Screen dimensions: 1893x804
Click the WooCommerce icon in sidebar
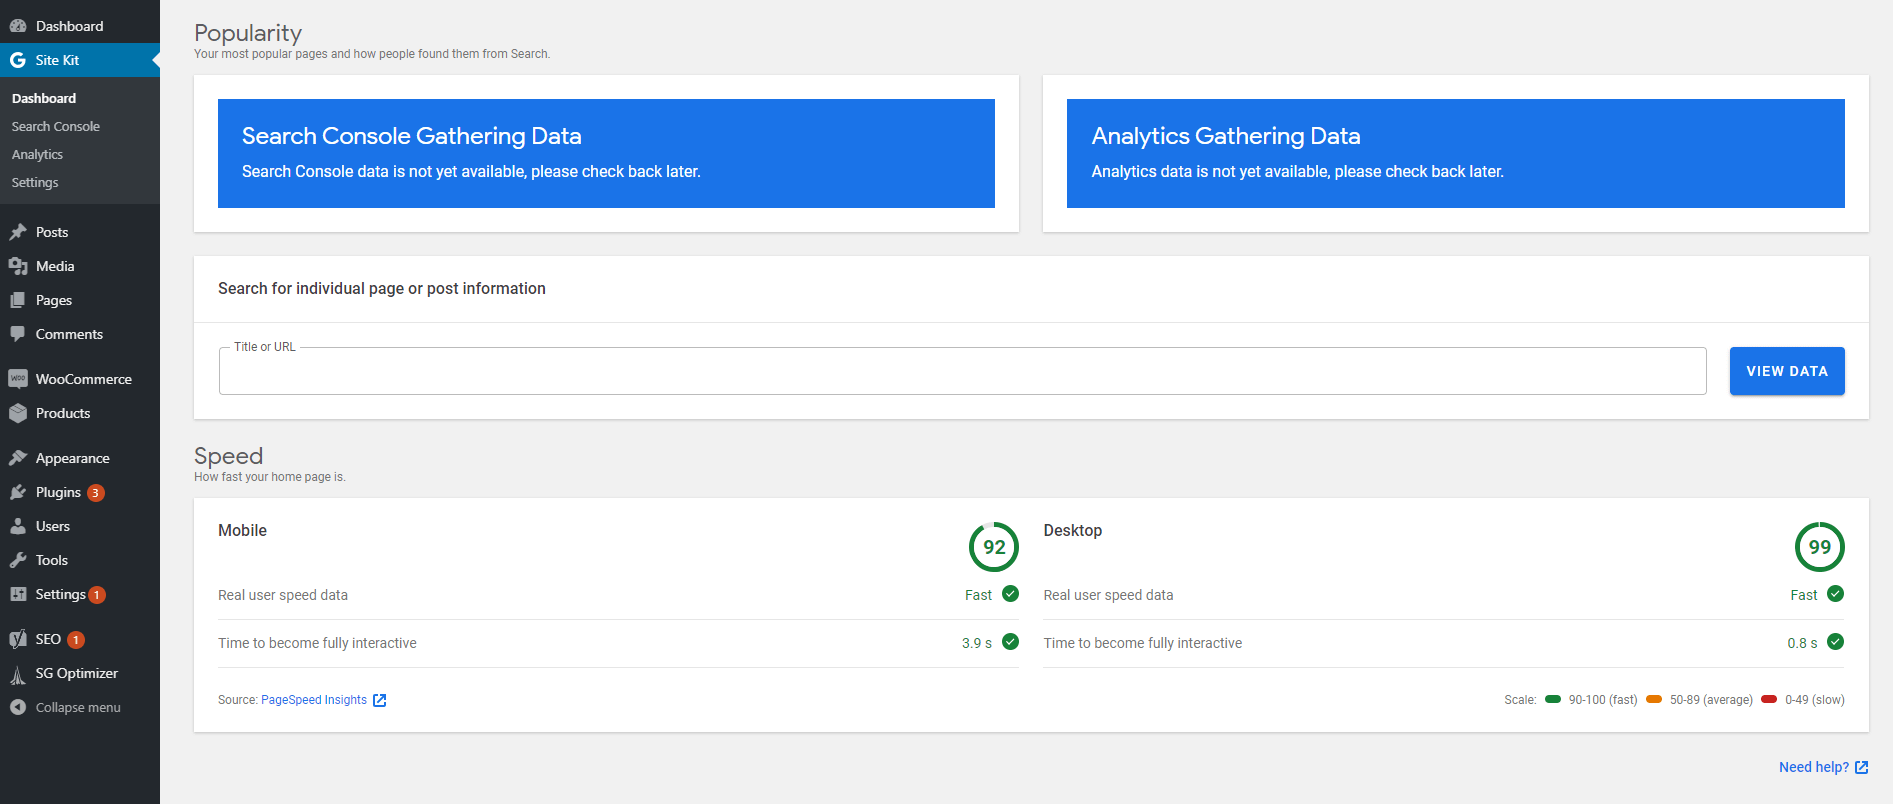tap(18, 379)
